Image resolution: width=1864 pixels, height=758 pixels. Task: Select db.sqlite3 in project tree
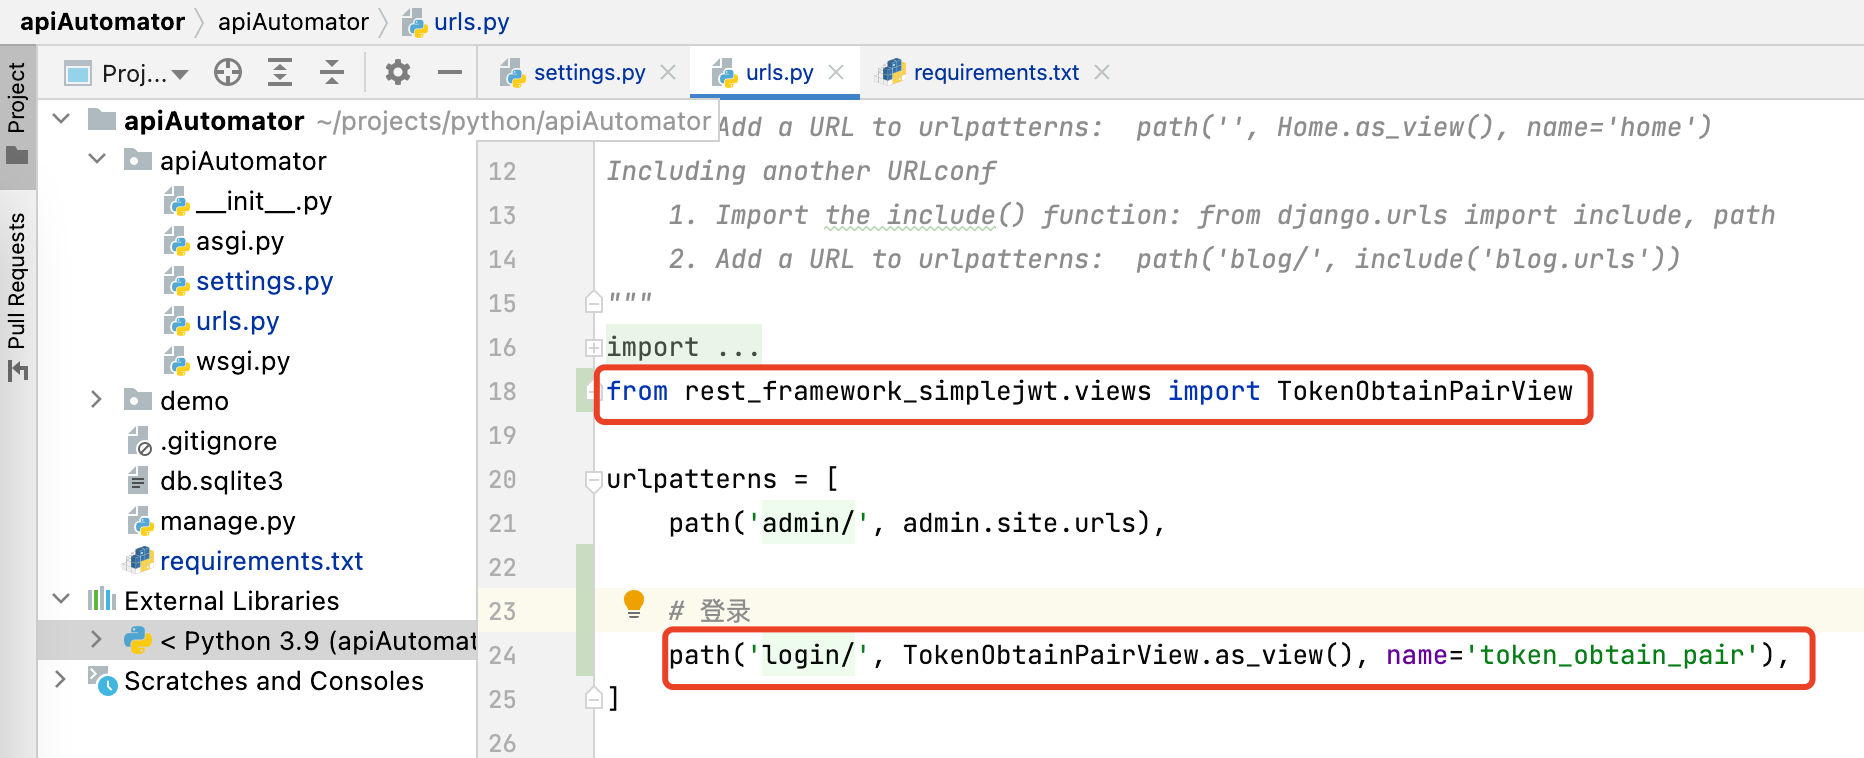tap(221, 481)
